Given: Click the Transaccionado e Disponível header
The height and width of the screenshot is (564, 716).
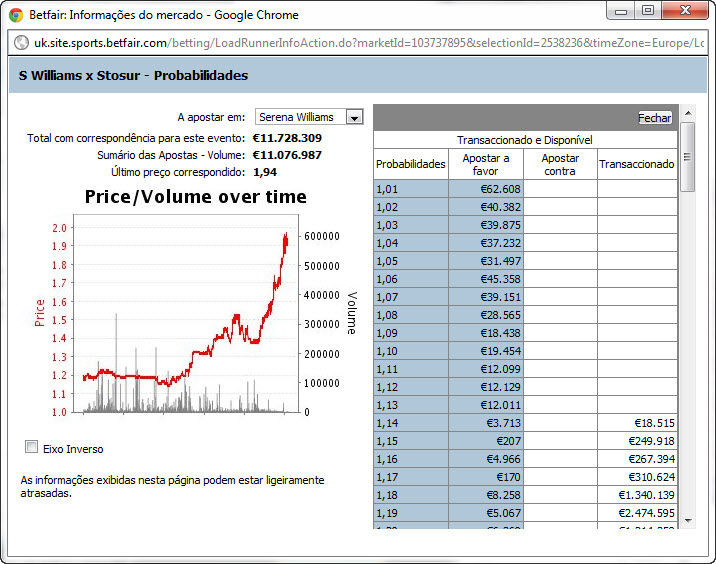Looking at the screenshot, I should point(525,140).
